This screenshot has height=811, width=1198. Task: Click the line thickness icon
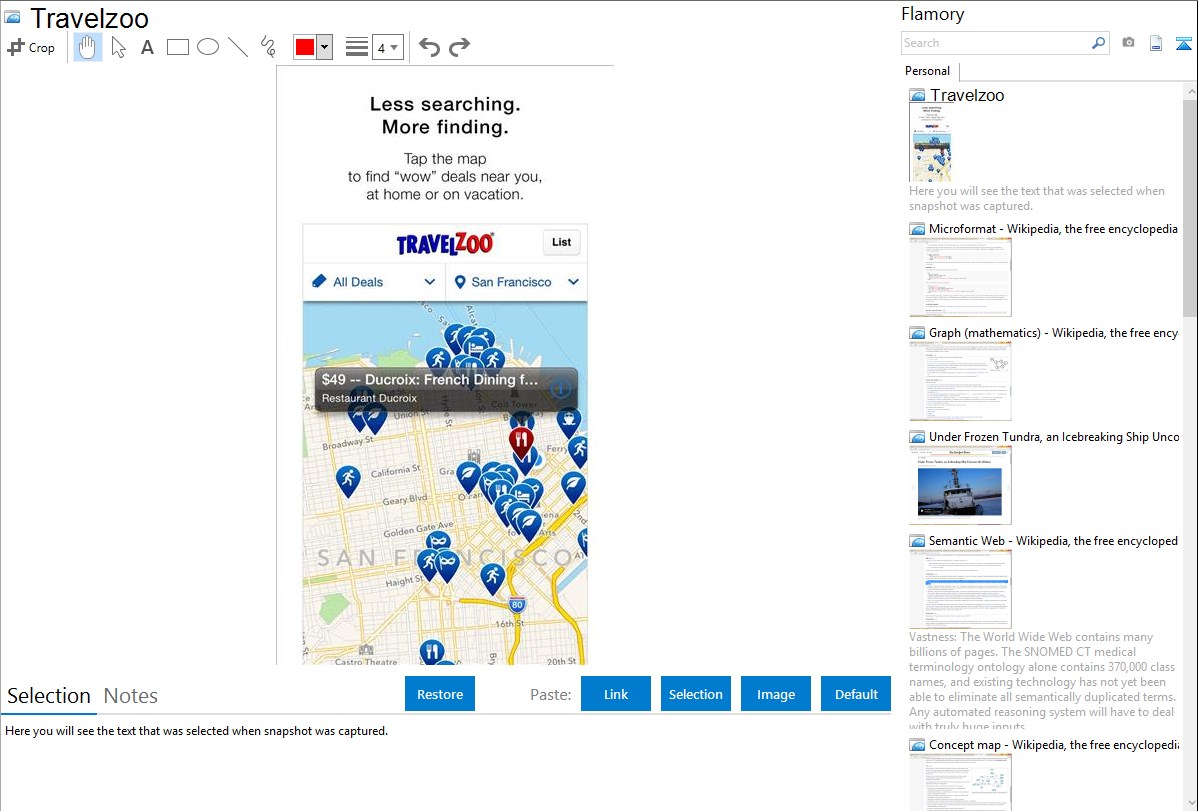pos(357,47)
